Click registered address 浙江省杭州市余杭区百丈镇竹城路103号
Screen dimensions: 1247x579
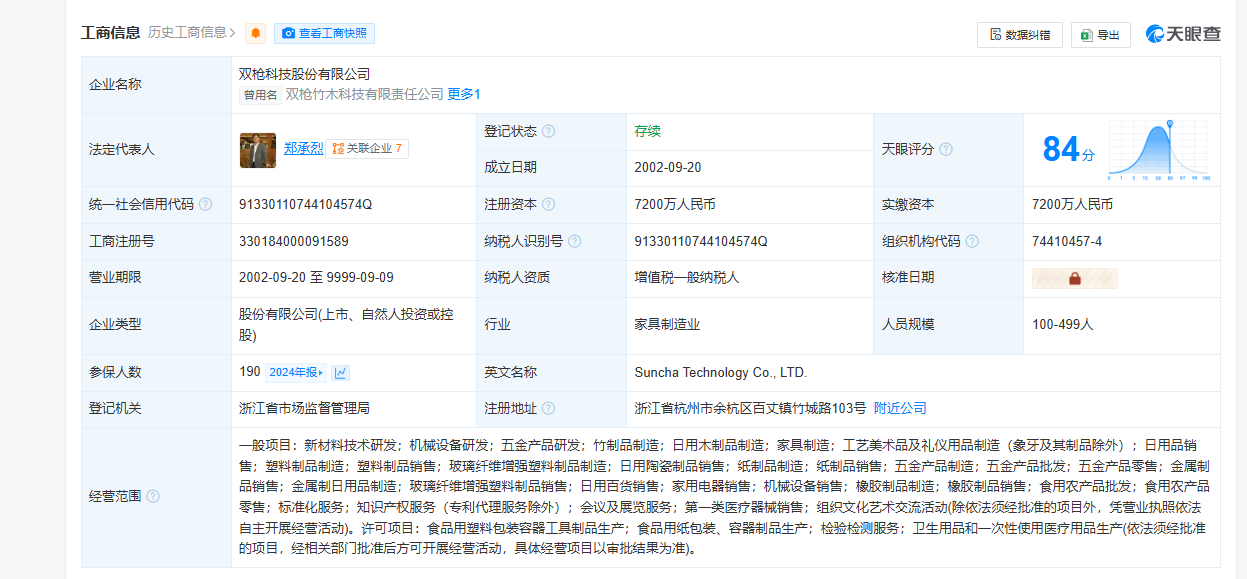pyautogui.click(x=750, y=408)
